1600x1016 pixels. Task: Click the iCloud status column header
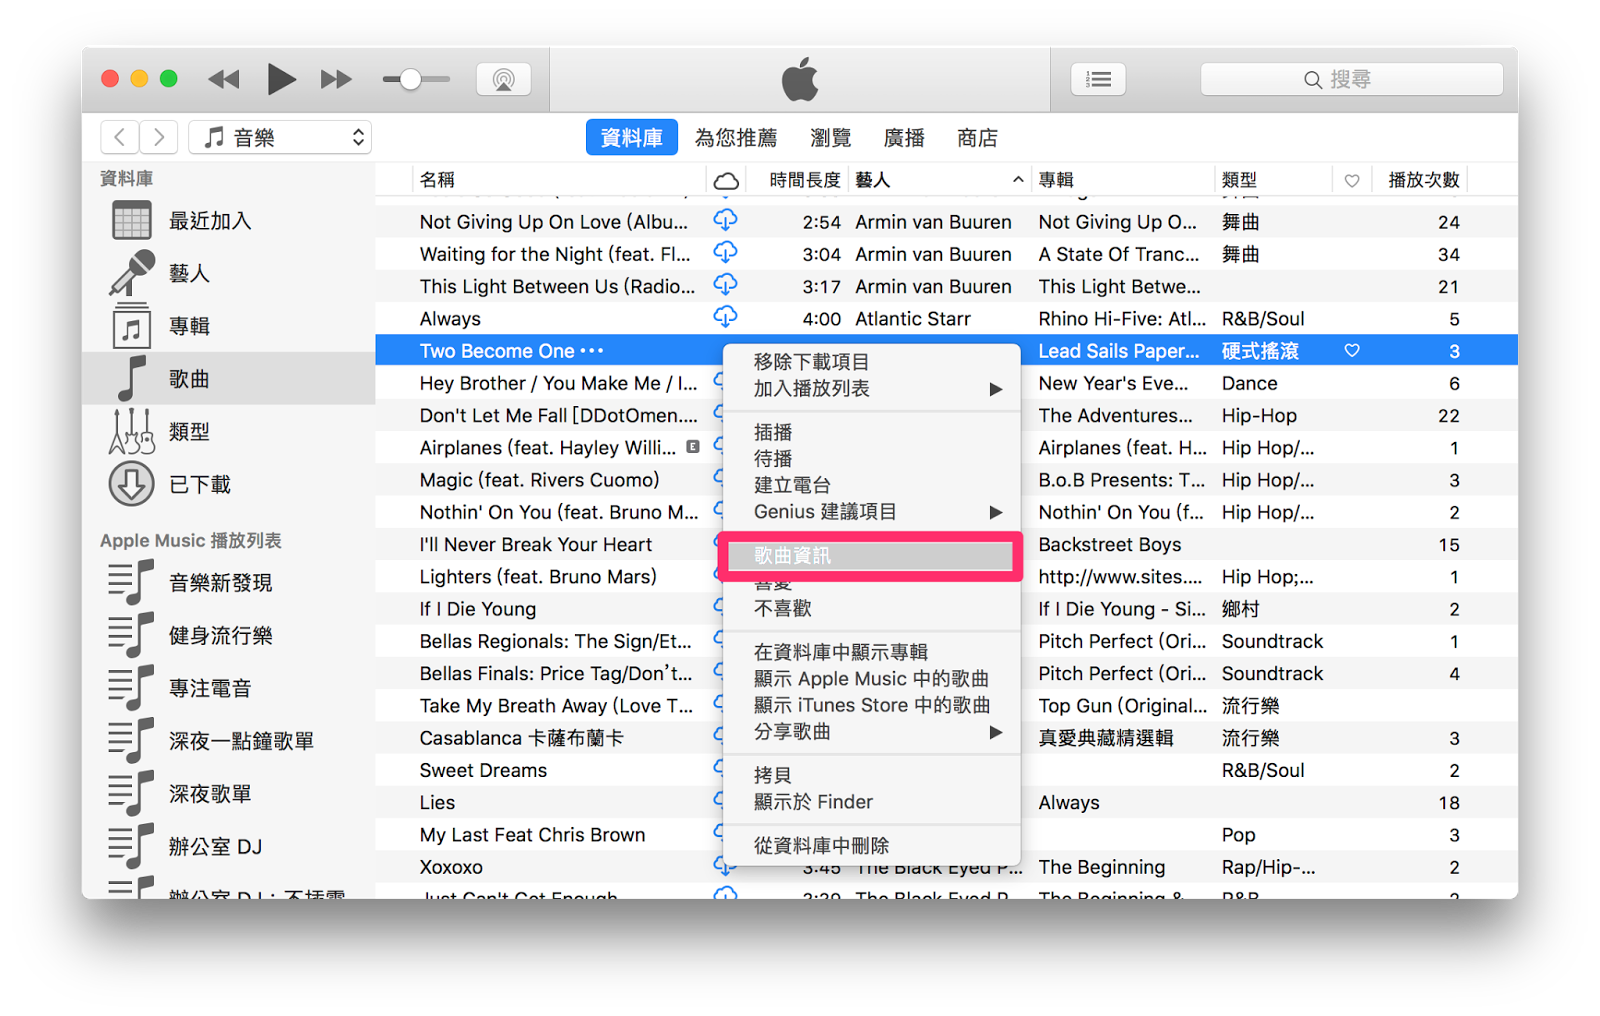point(726,180)
